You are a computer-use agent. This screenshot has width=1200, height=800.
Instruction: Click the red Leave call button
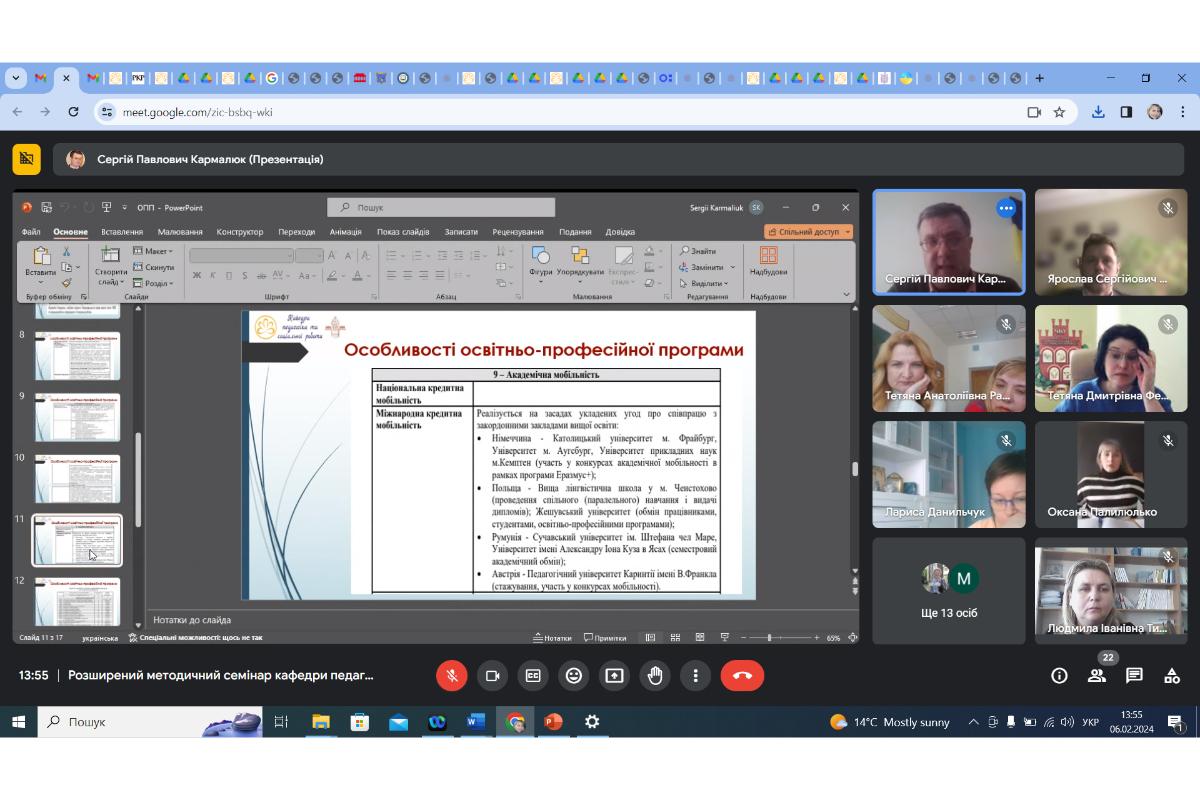point(742,676)
